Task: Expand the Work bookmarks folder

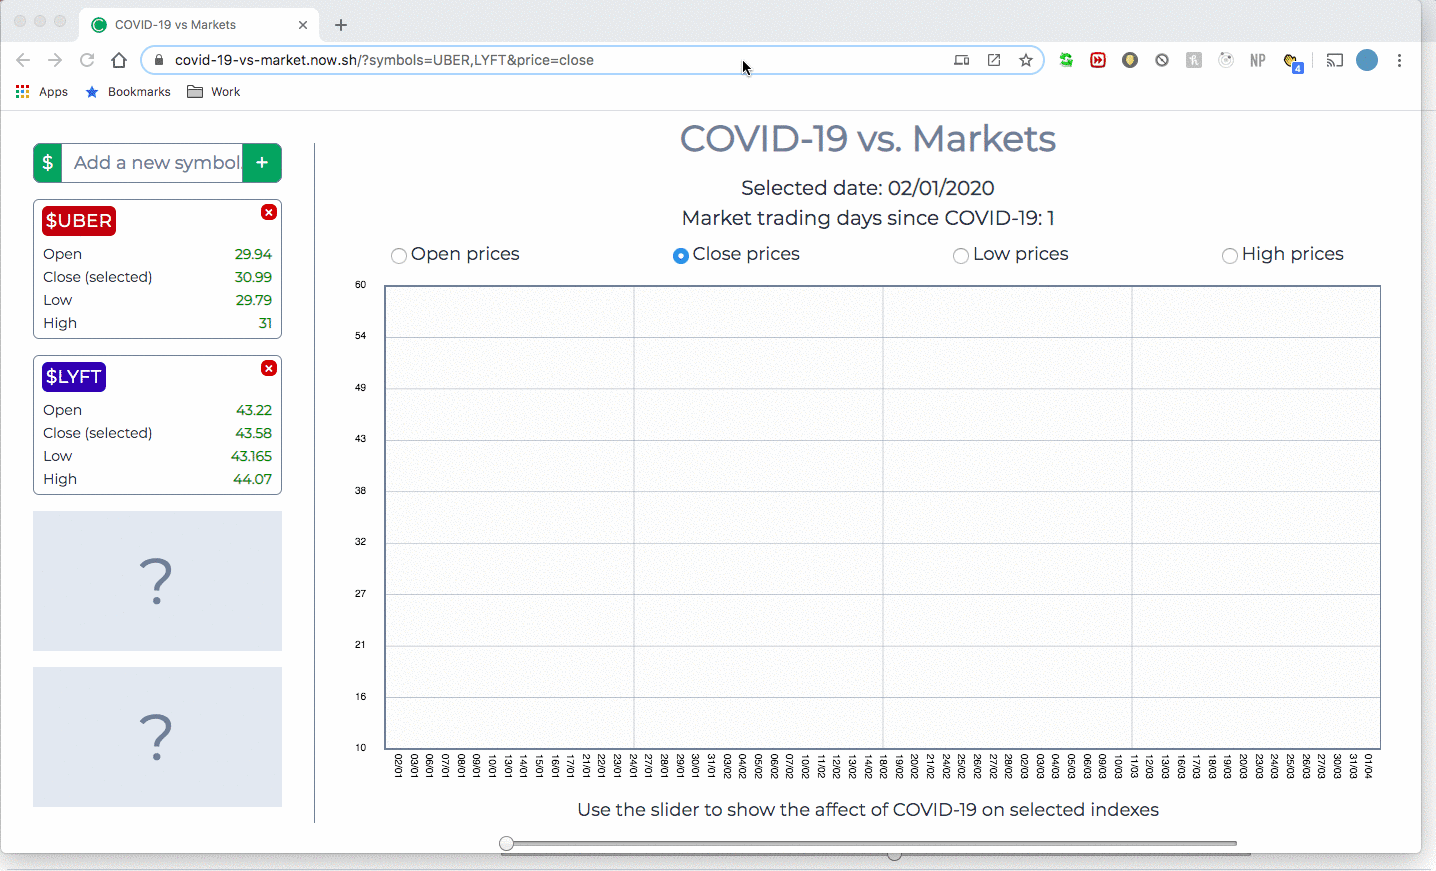Action: 213,91
